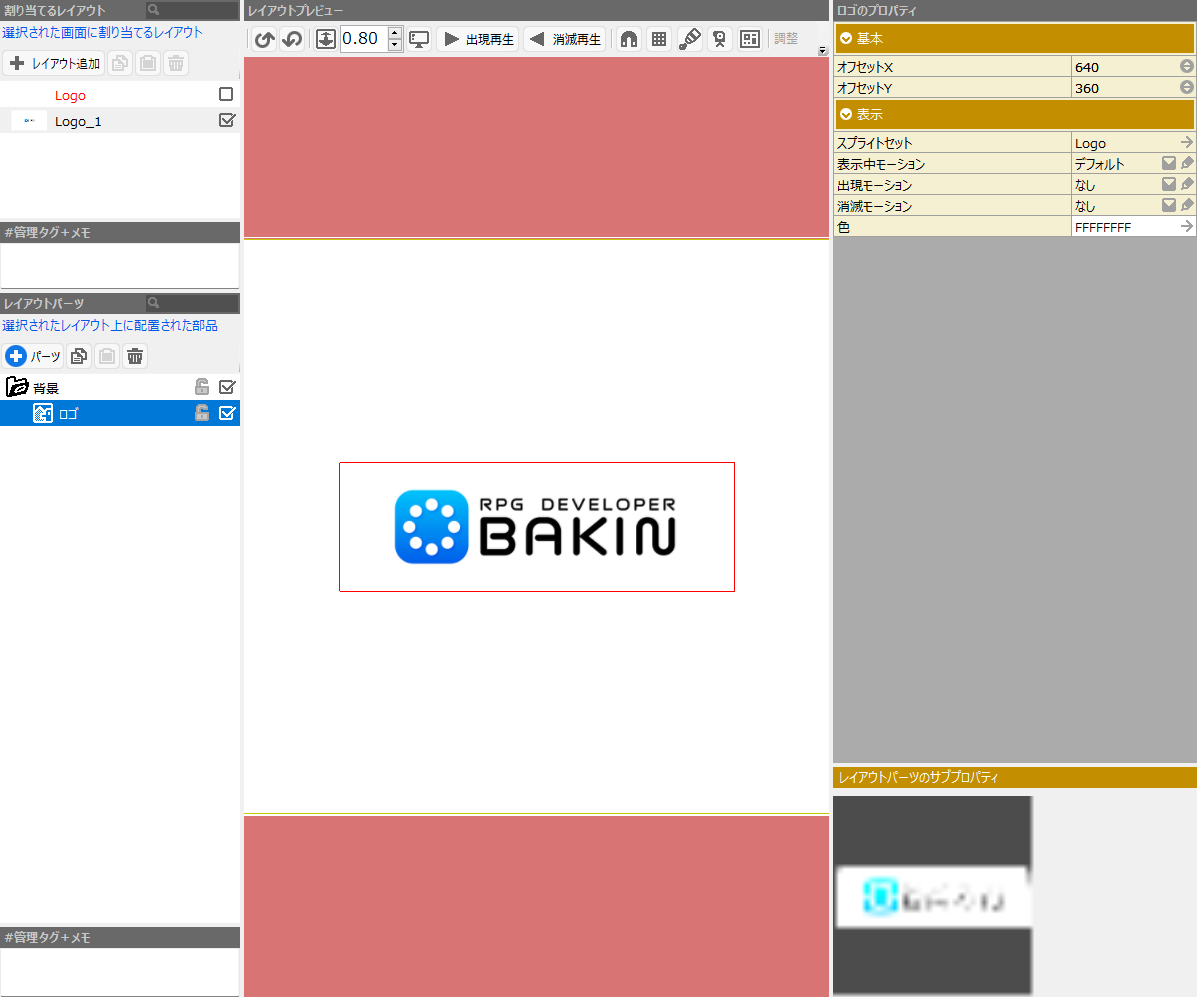
Task: Delete the selected layout part with trash icon
Action: tap(135, 356)
